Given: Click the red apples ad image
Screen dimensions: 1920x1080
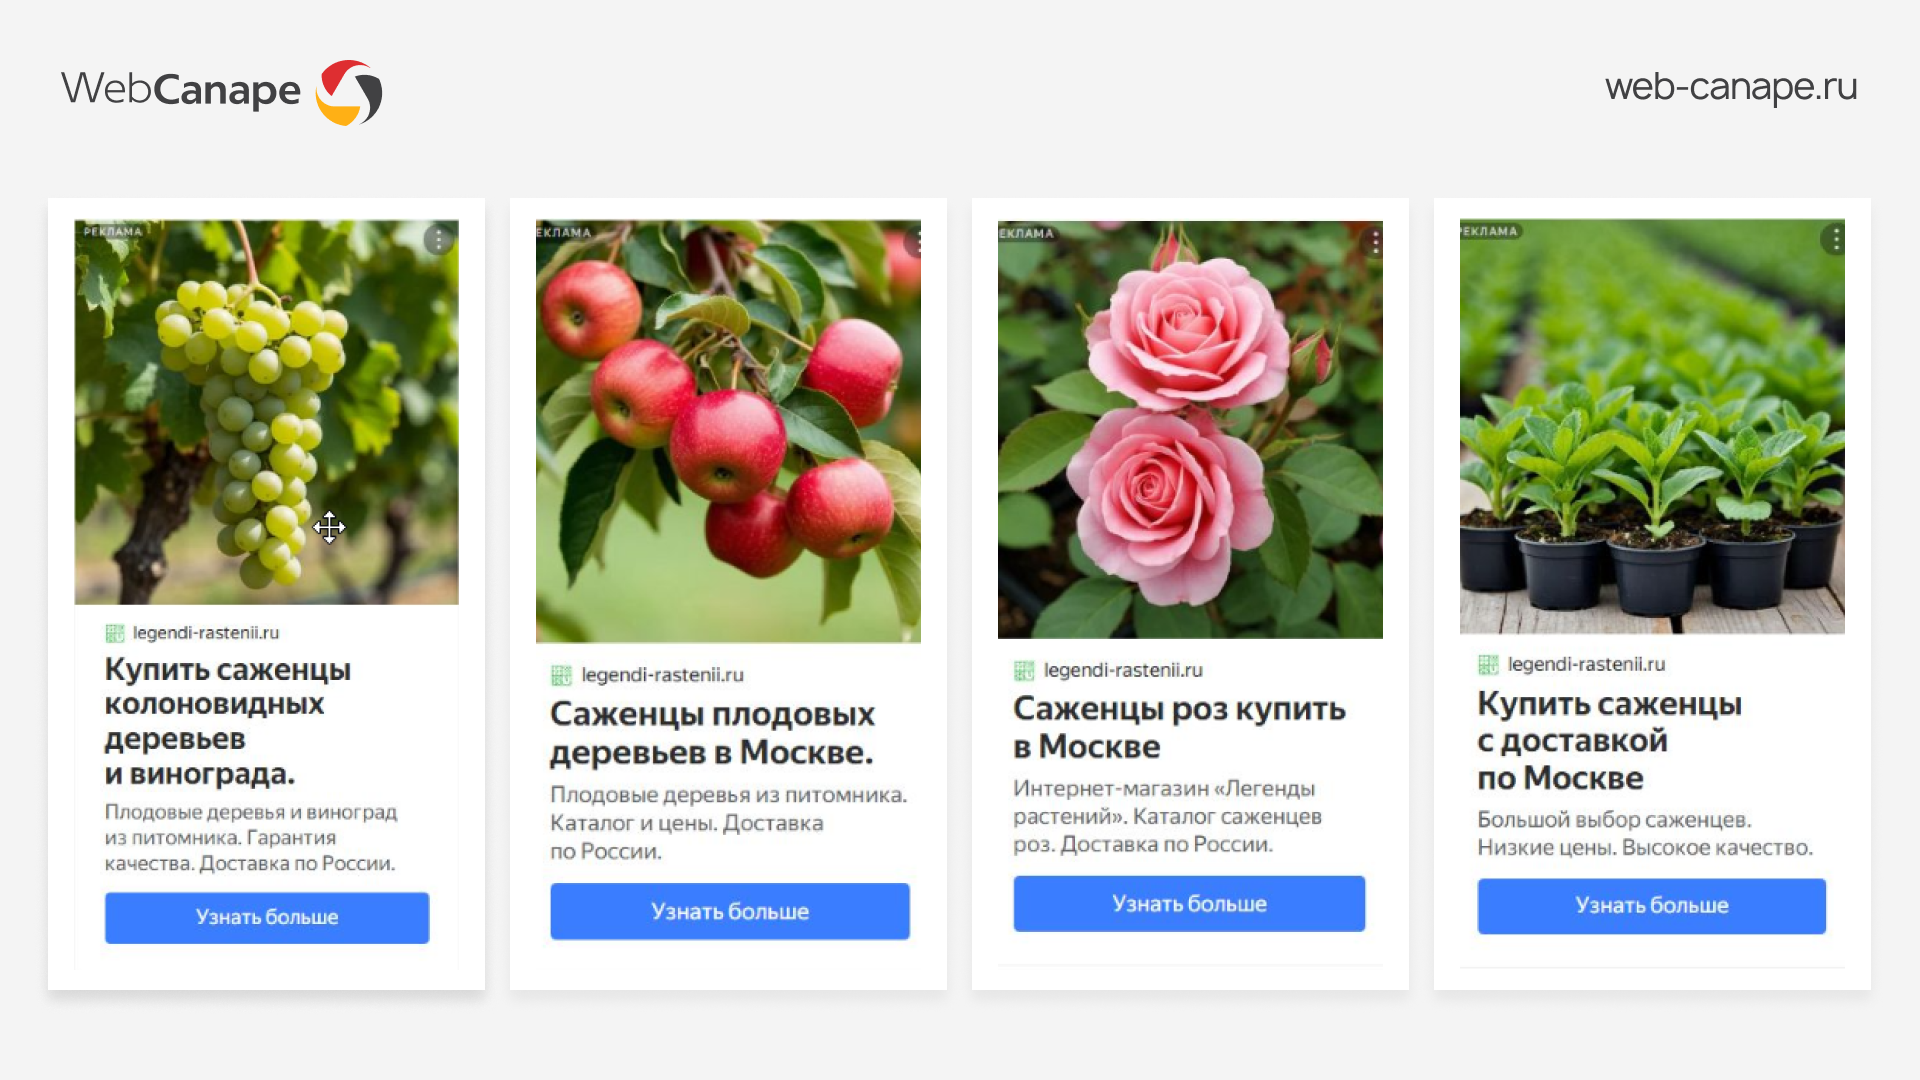Looking at the screenshot, I should pyautogui.click(x=728, y=431).
